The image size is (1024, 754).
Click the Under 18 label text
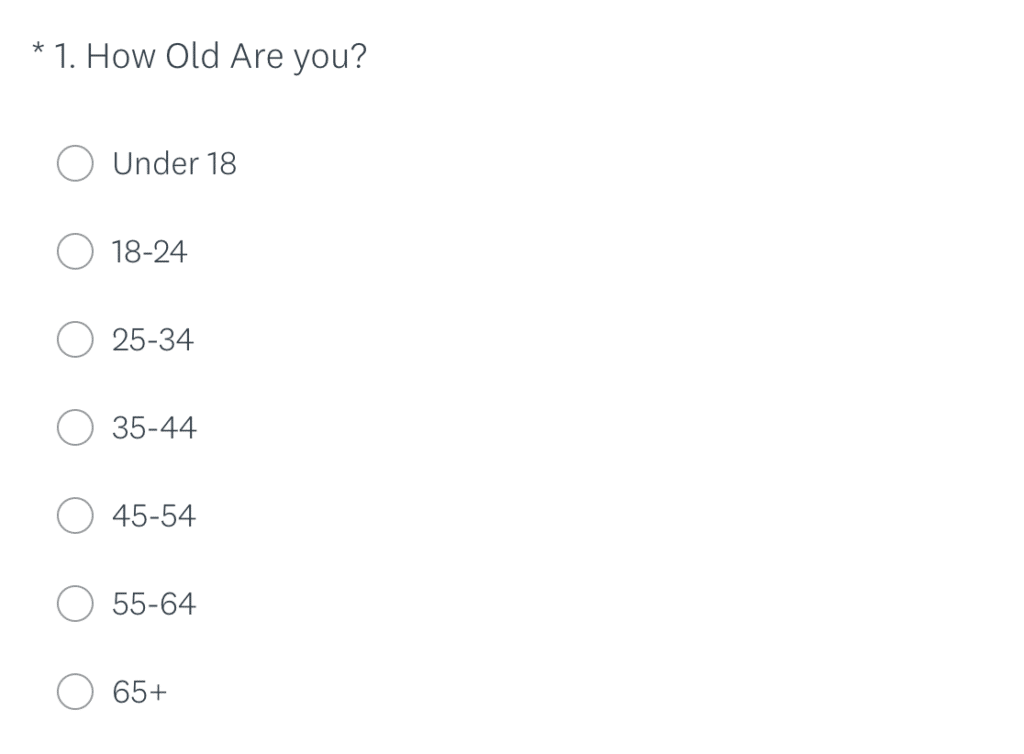click(x=175, y=163)
